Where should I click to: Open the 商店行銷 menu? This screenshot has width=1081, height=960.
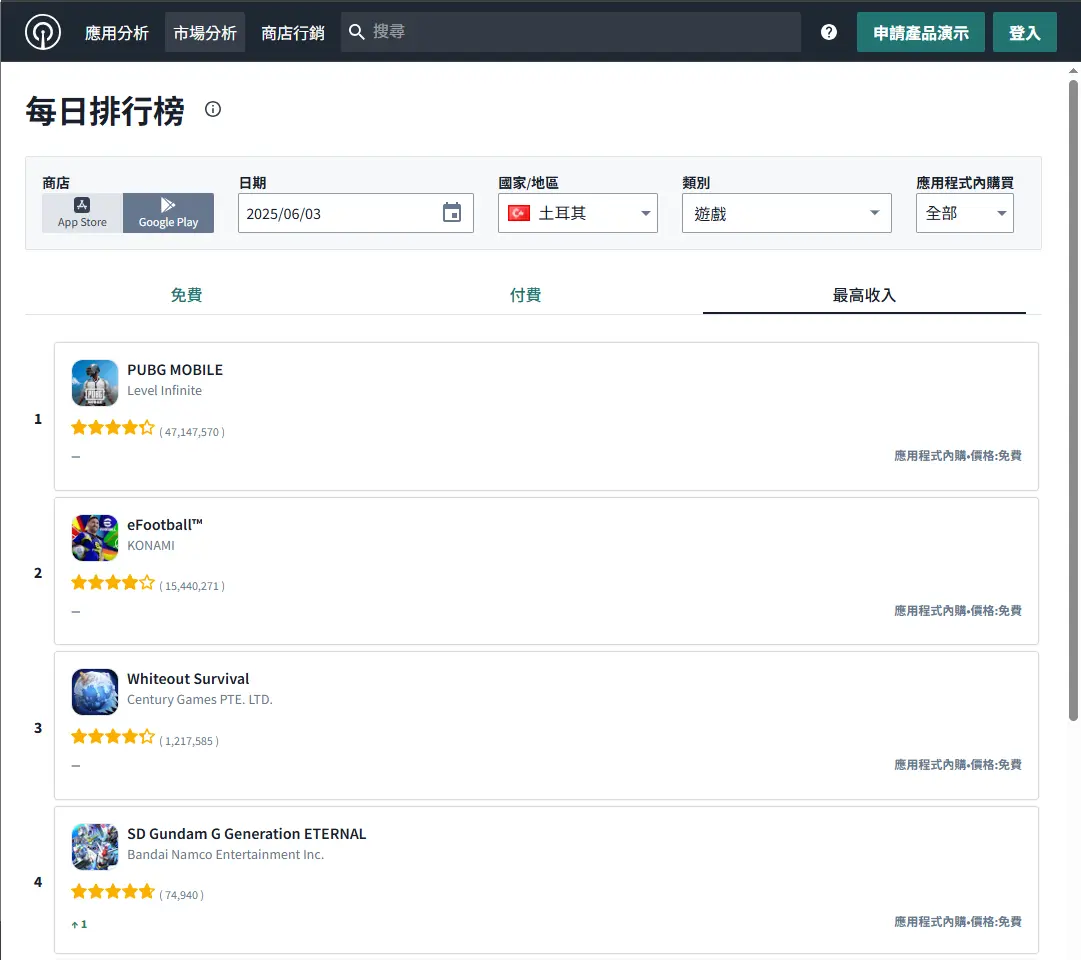point(293,32)
